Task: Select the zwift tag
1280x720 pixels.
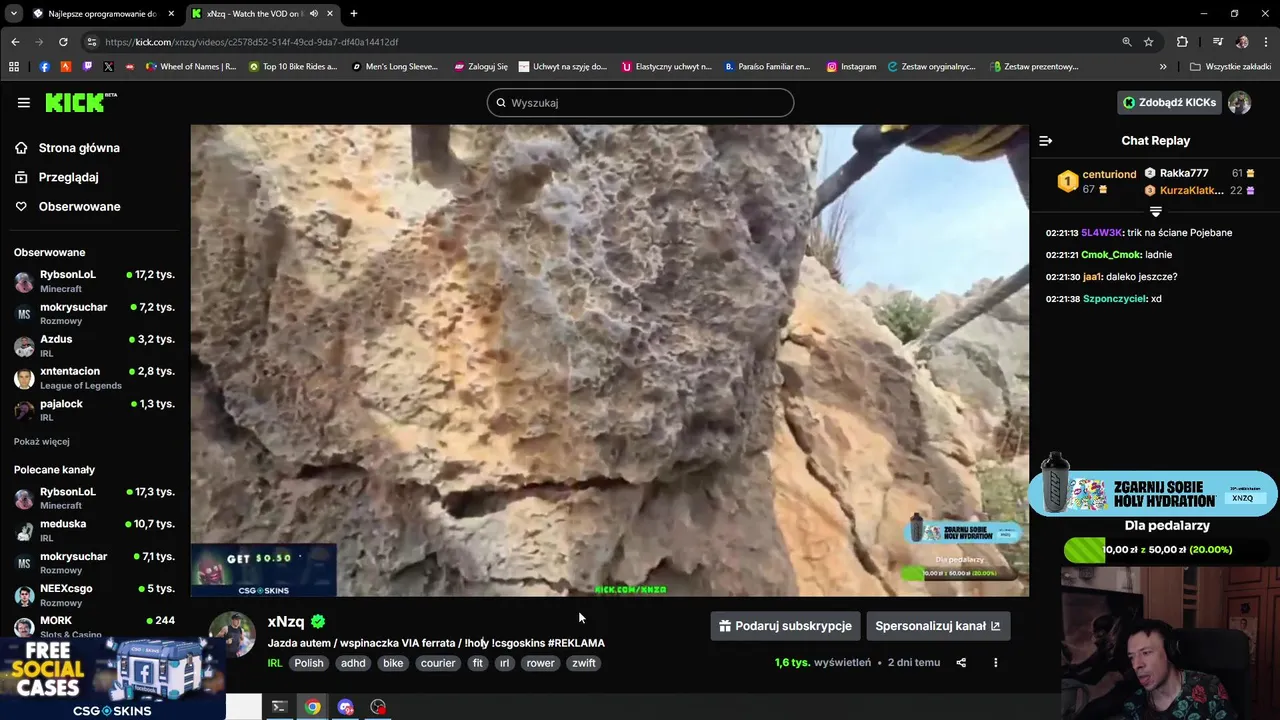Action: coord(584,663)
